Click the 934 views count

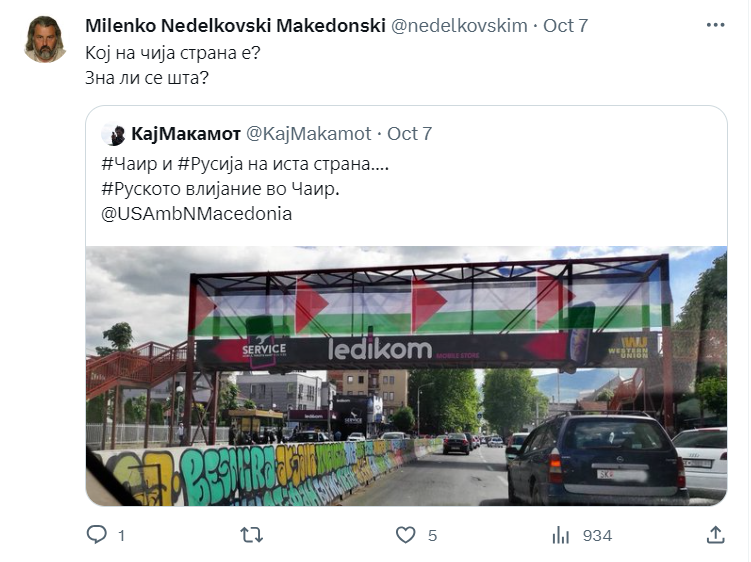click(x=597, y=535)
